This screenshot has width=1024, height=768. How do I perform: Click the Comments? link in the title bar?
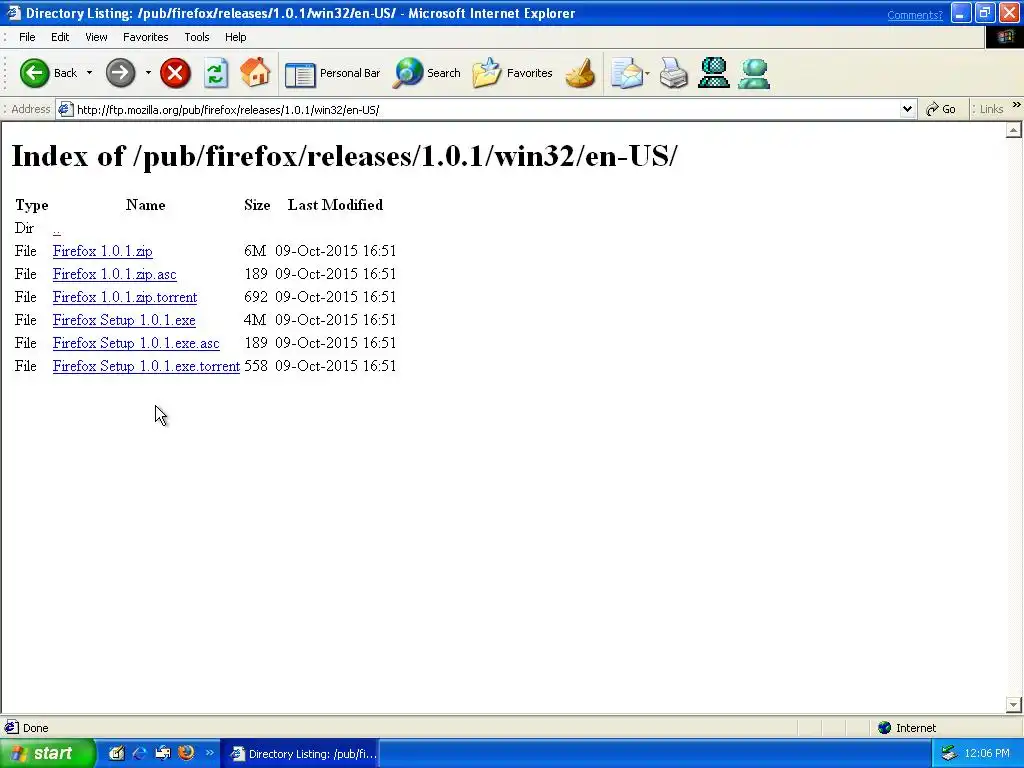914,15
